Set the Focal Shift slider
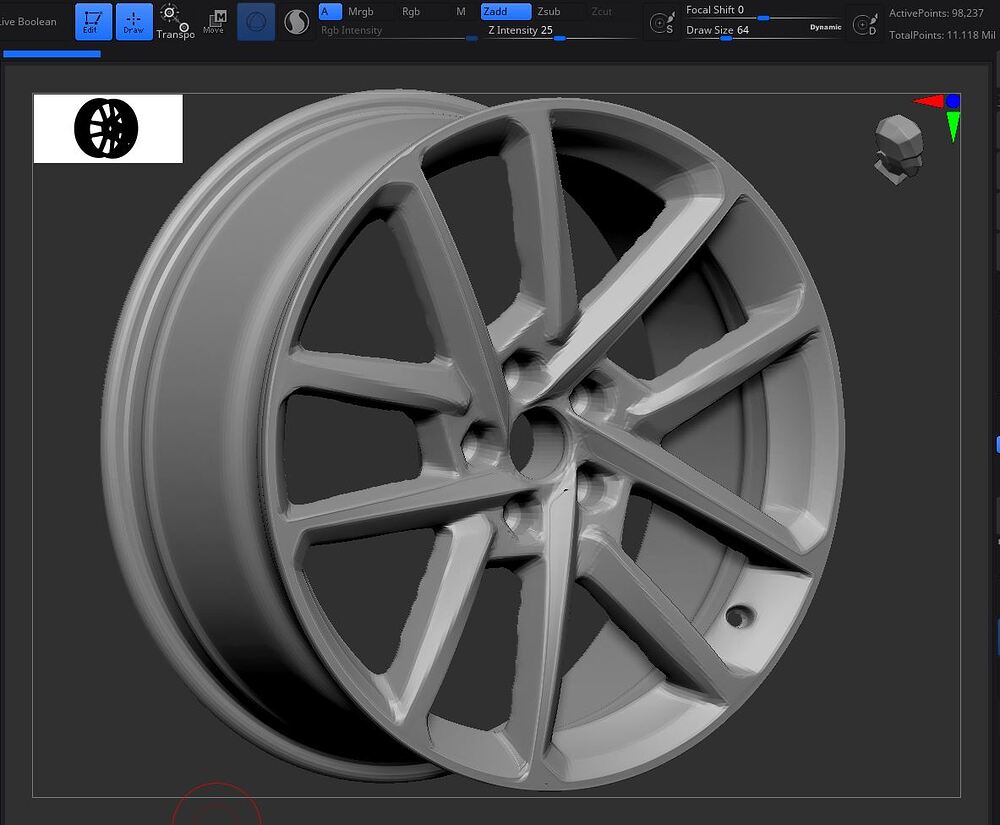1000x825 pixels. tap(763, 11)
